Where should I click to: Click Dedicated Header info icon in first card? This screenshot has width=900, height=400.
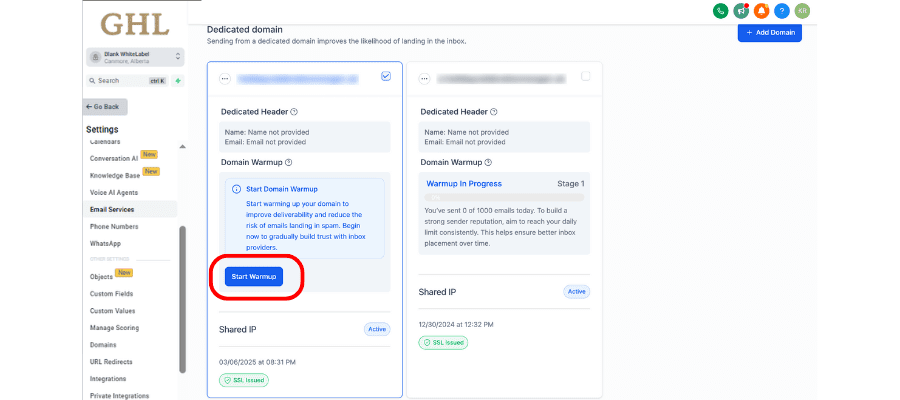(x=294, y=112)
